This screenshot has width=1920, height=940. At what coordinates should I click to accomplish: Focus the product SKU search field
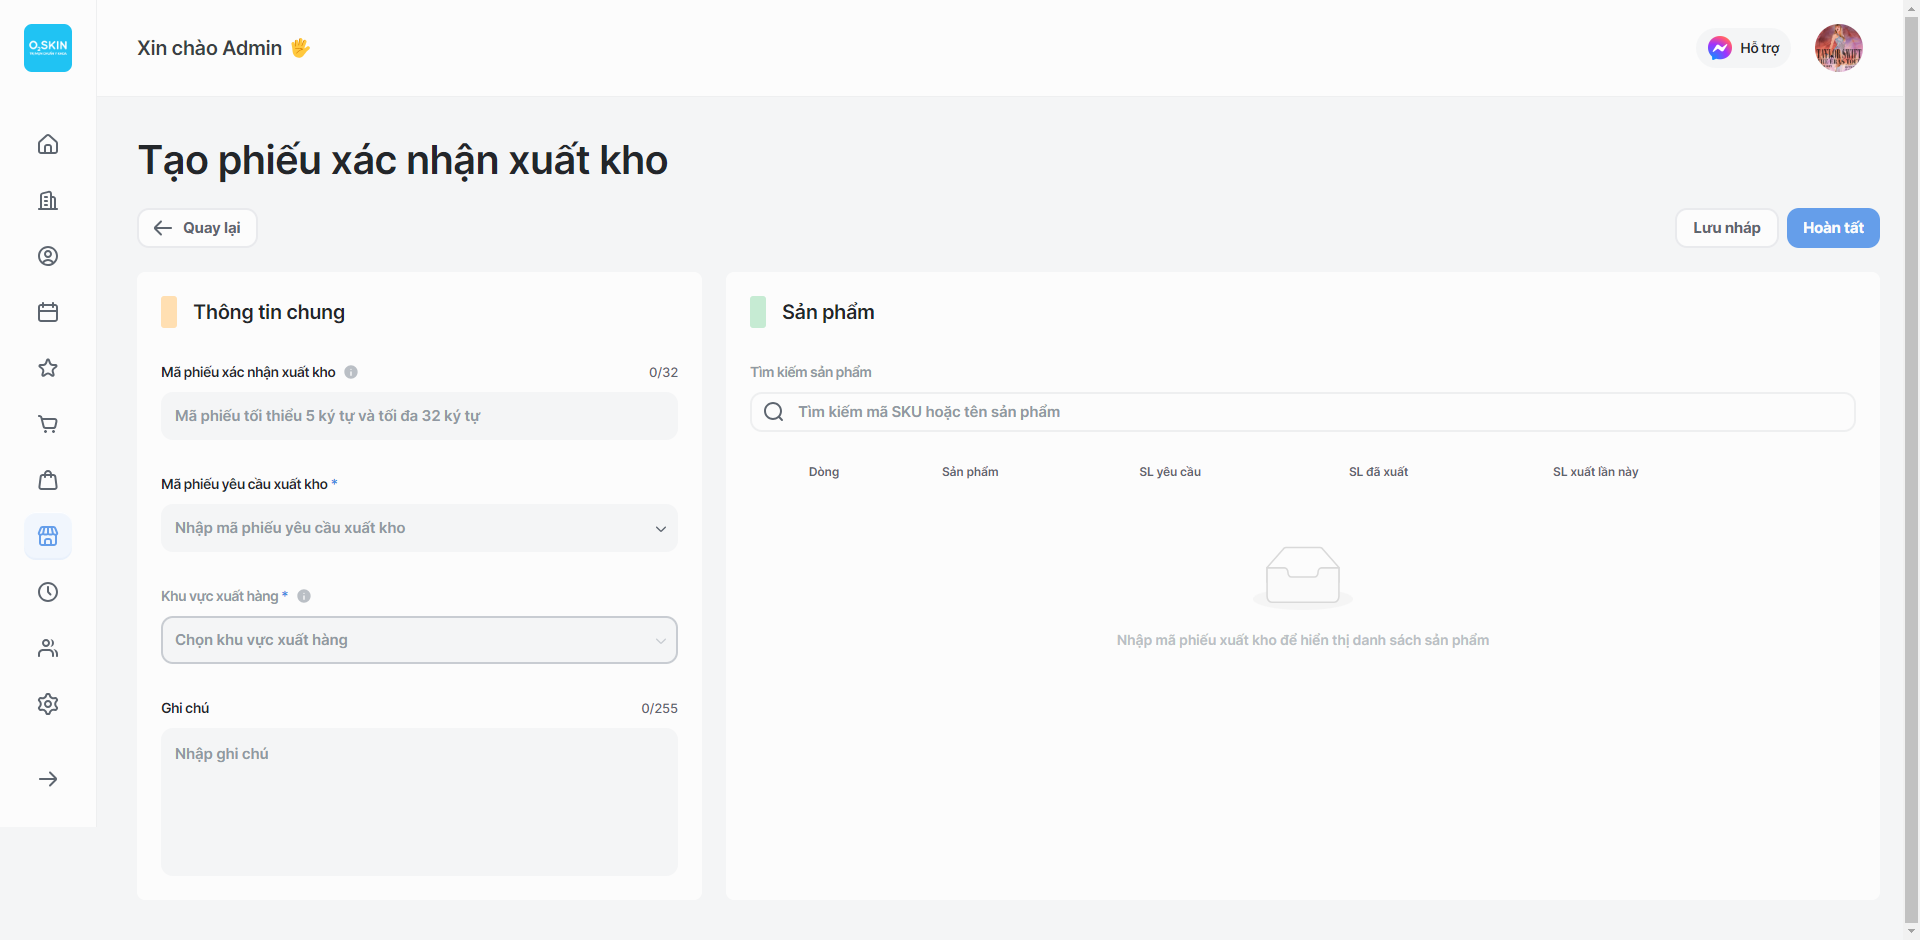point(1302,412)
